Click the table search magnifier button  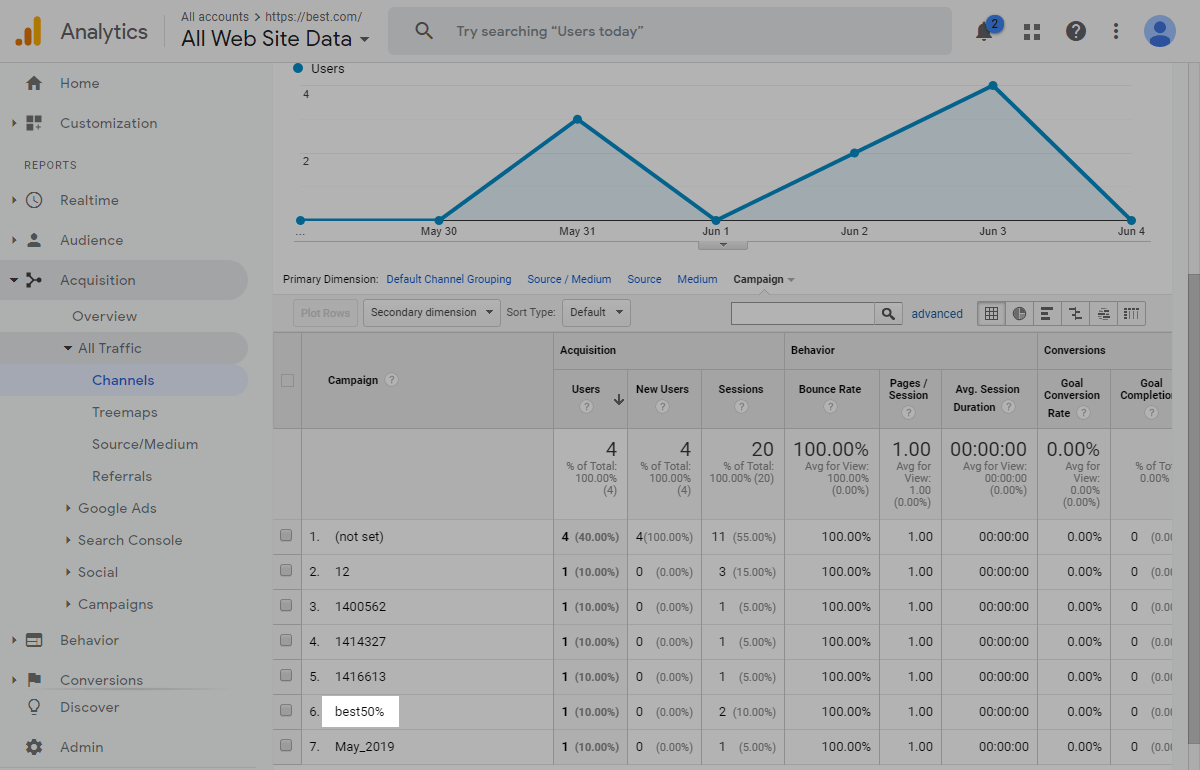coord(888,314)
